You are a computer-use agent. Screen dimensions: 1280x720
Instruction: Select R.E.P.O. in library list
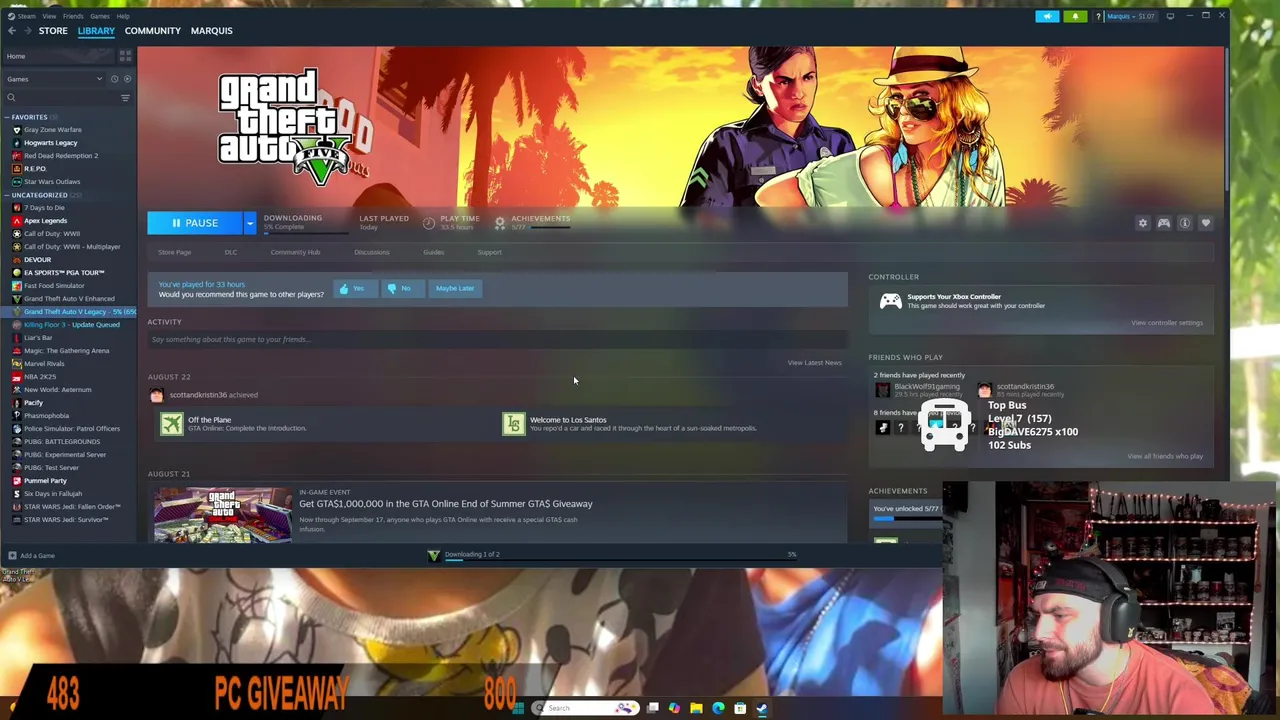tap(35, 169)
